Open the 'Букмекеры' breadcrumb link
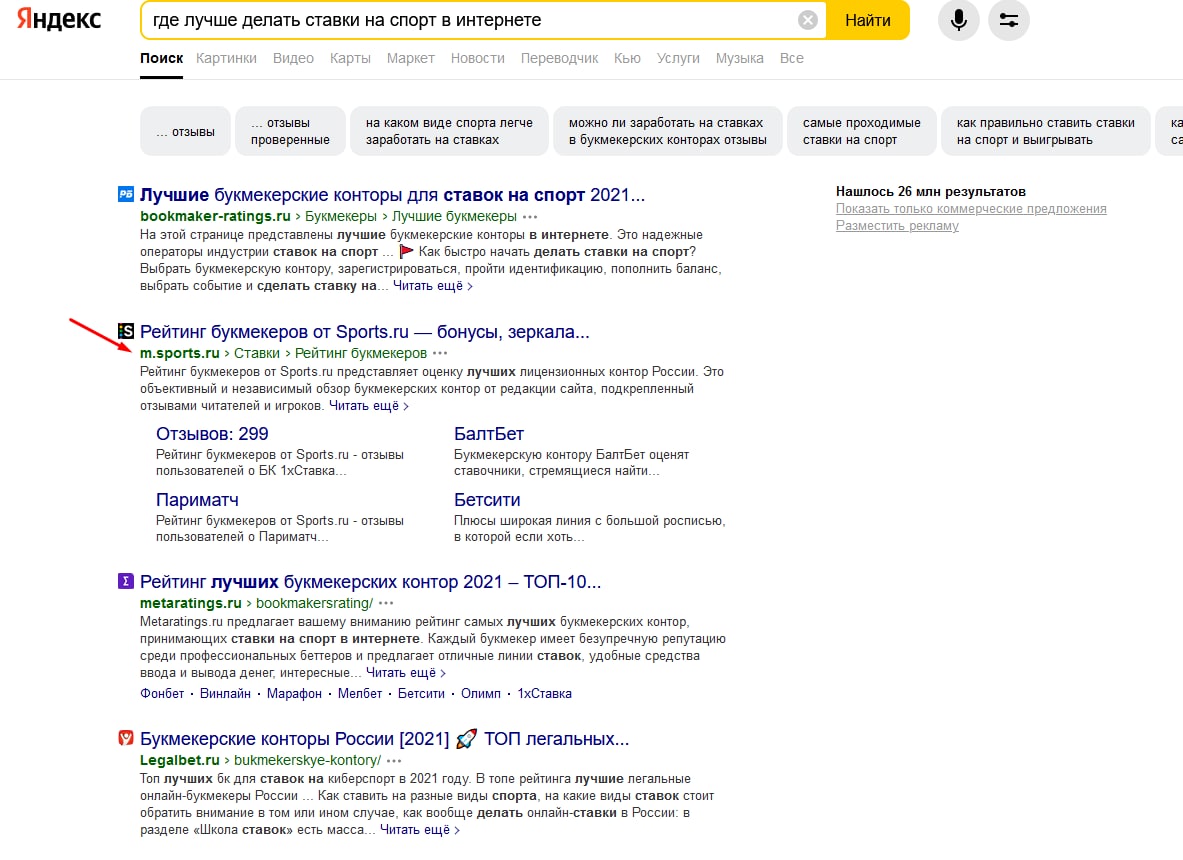 tap(340, 217)
